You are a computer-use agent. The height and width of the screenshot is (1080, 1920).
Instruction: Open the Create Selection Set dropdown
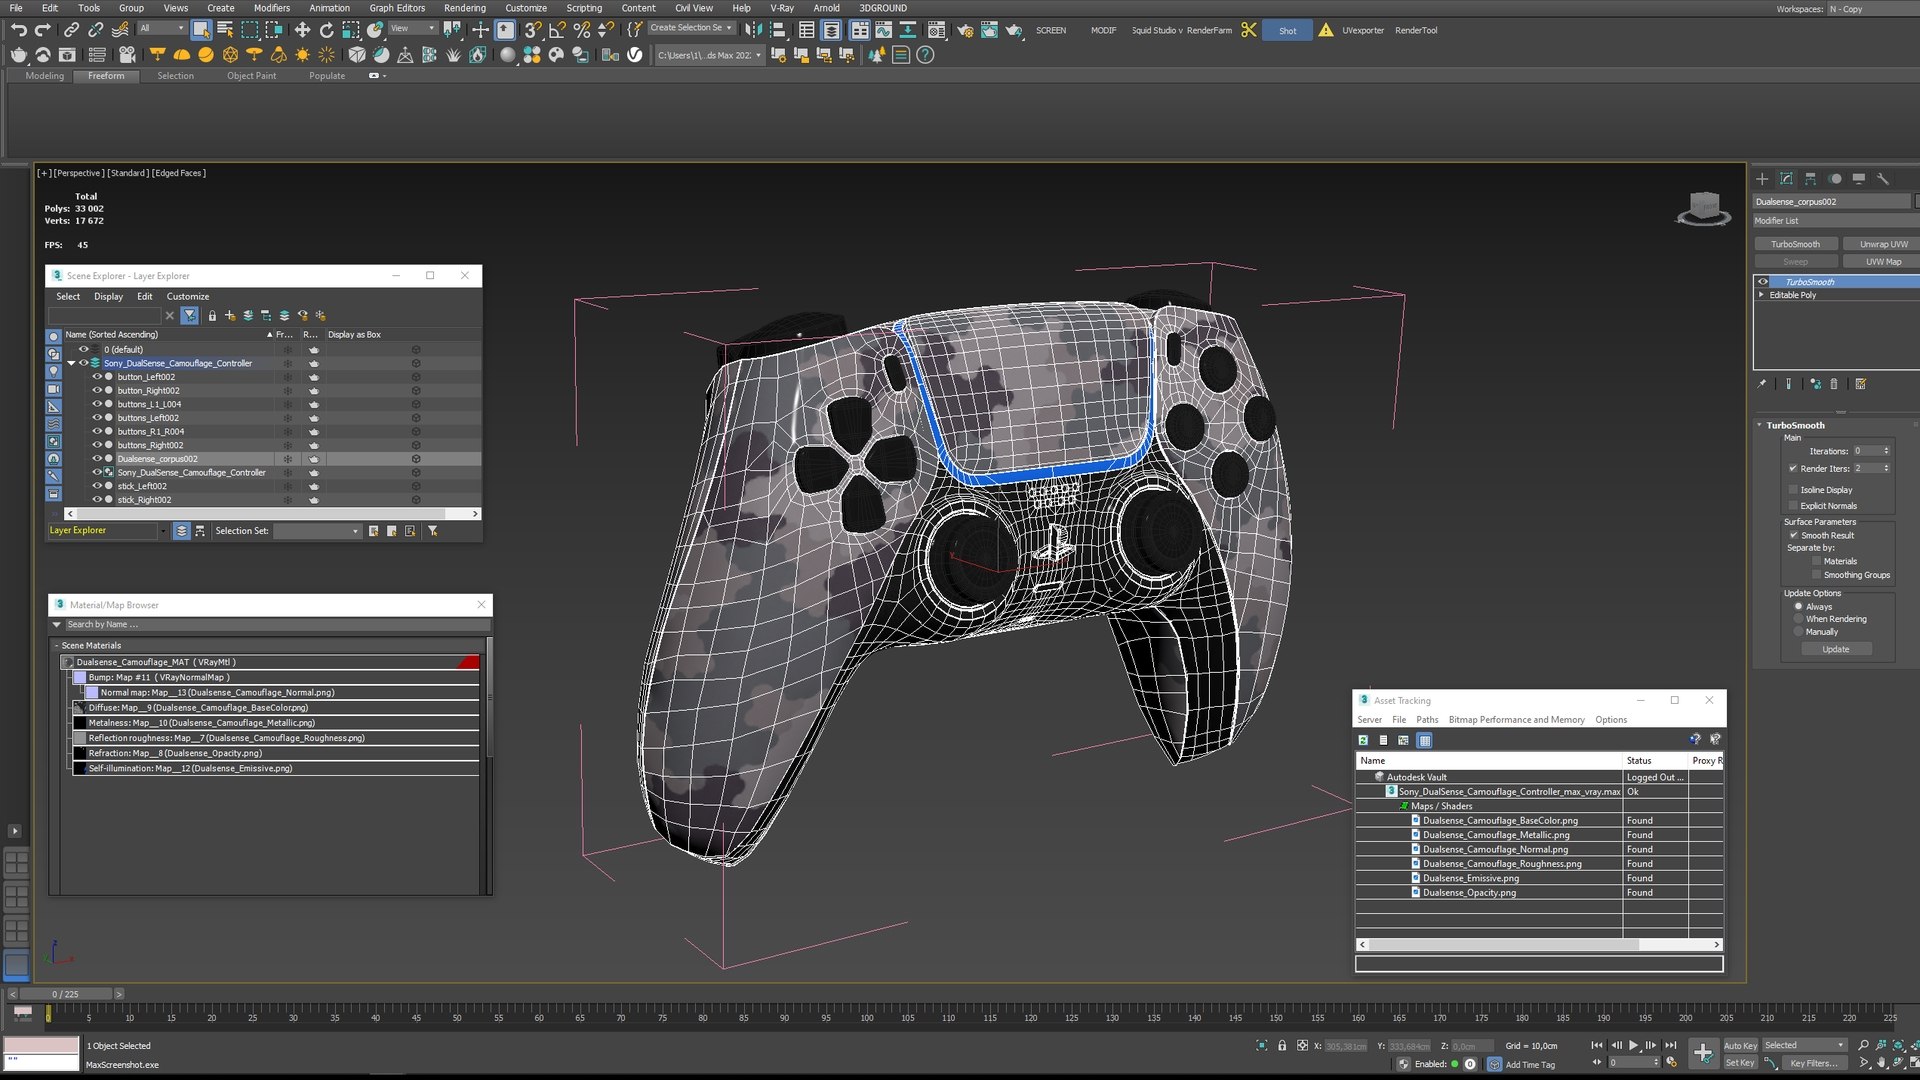click(x=690, y=28)
